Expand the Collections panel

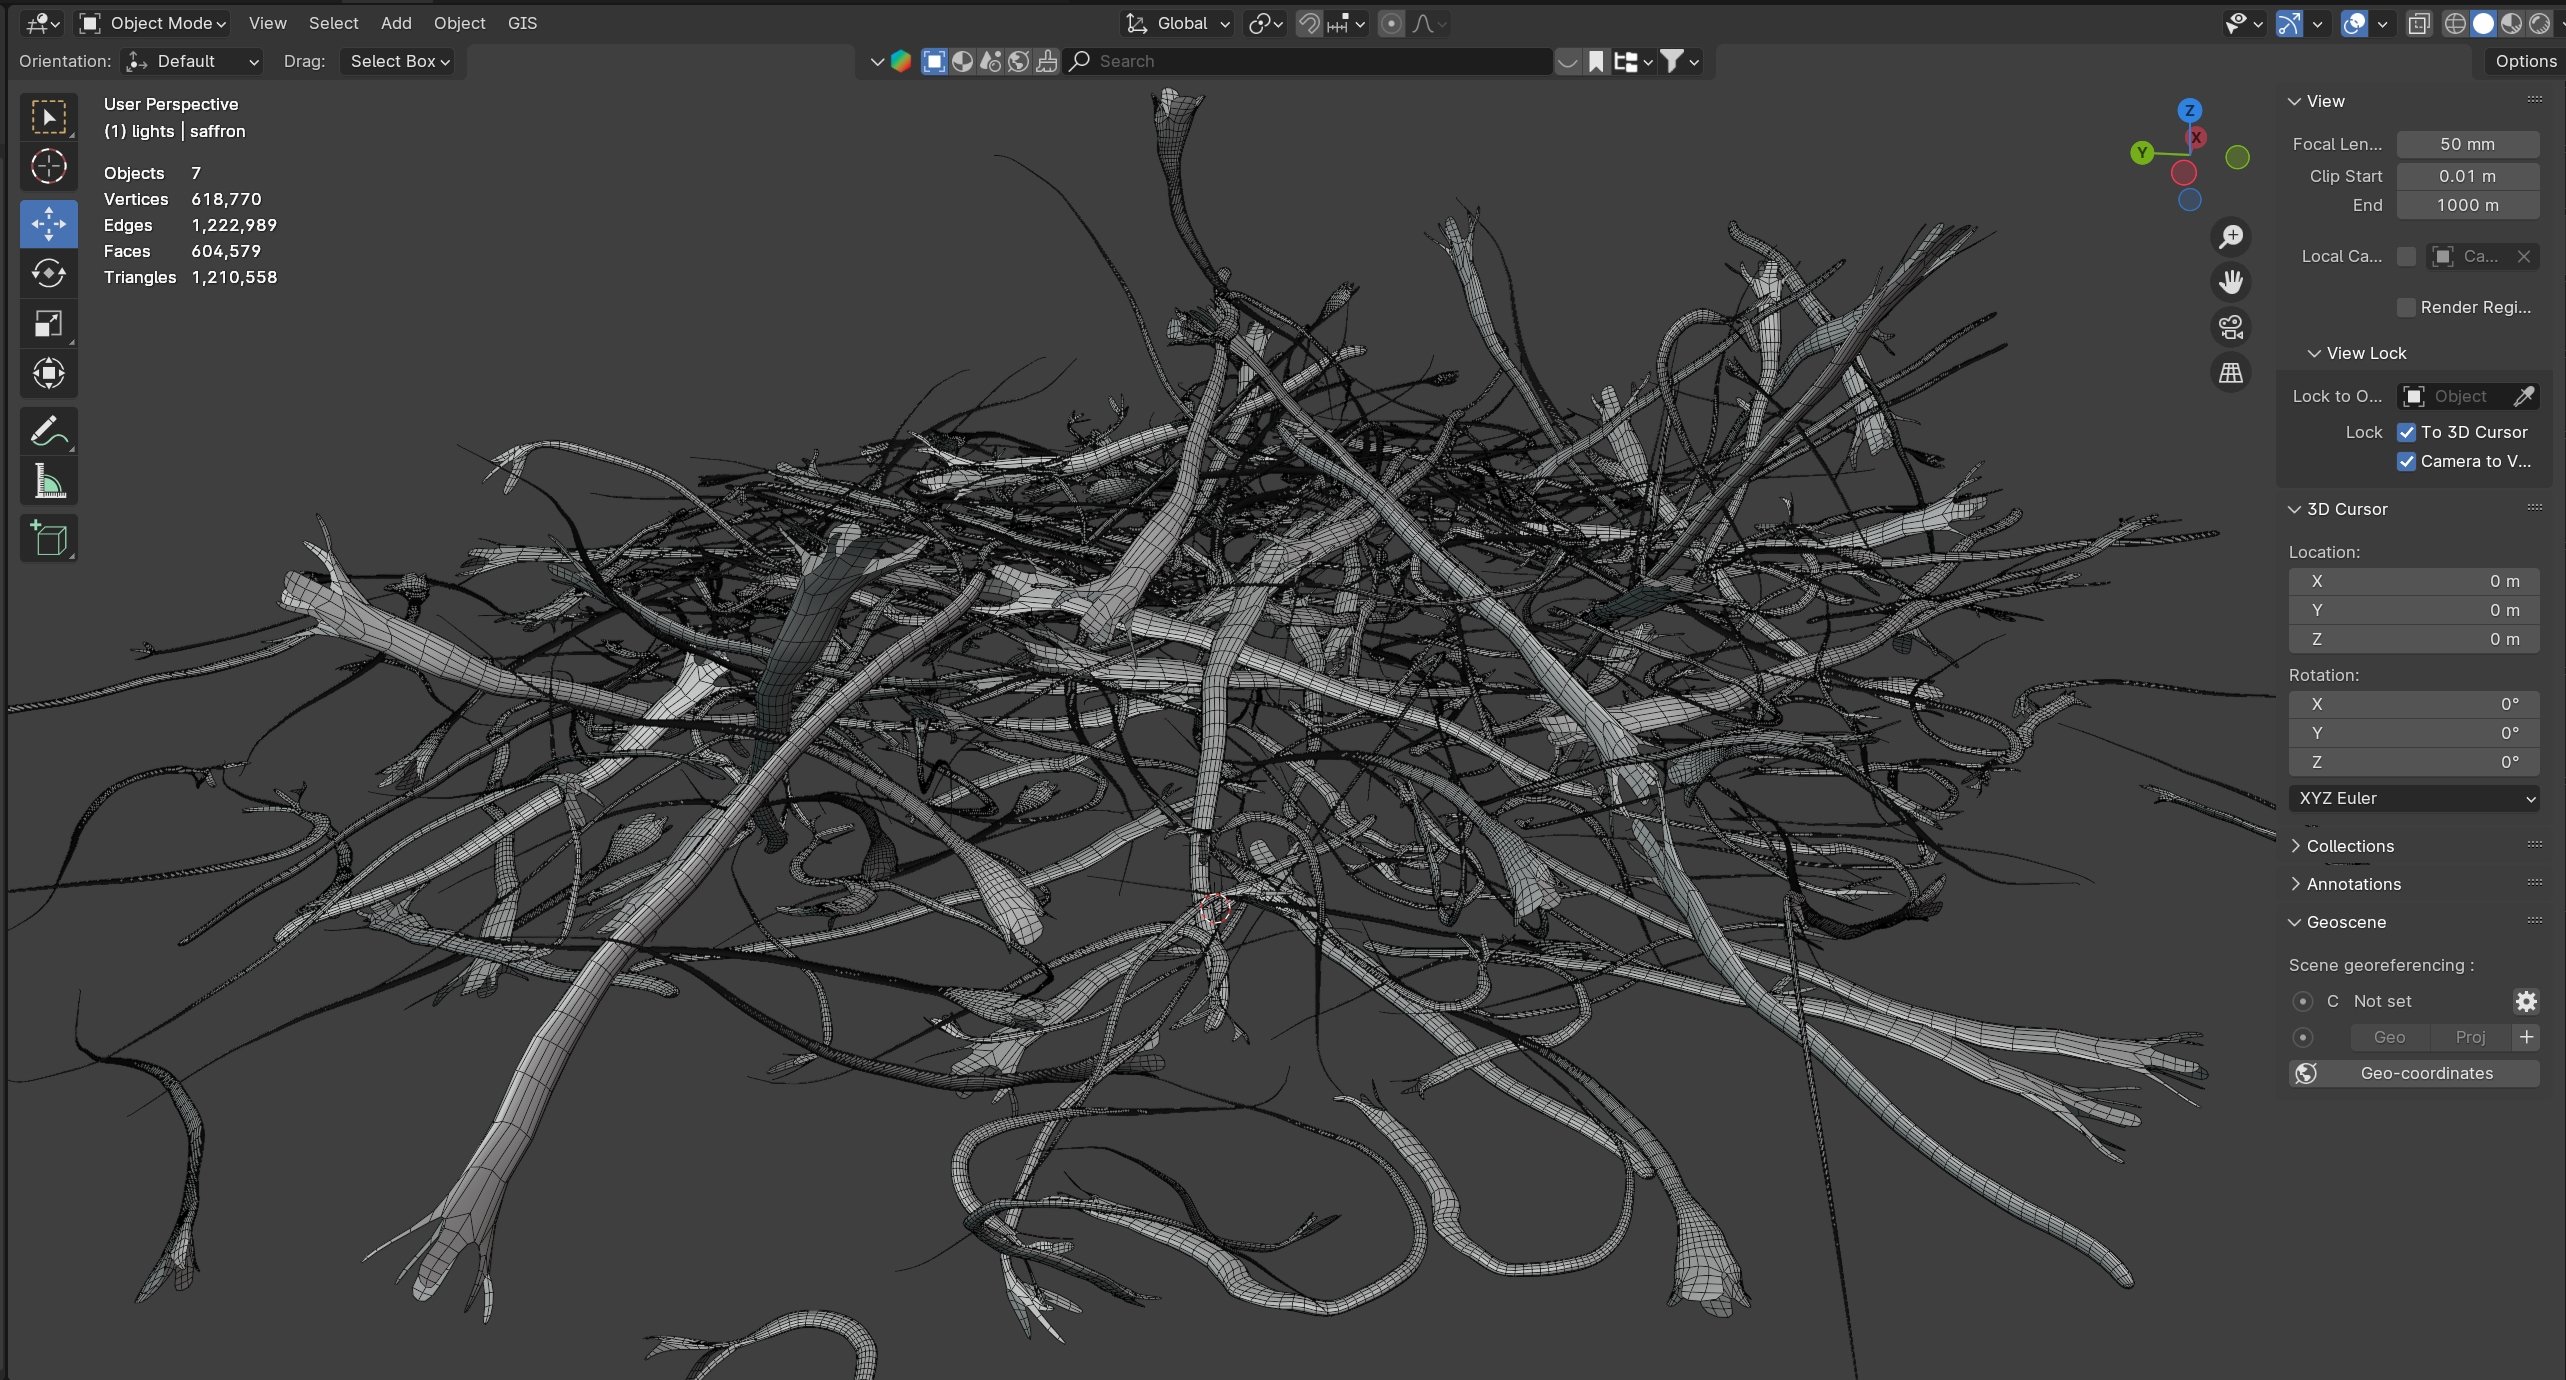(x=2349, y=846)
